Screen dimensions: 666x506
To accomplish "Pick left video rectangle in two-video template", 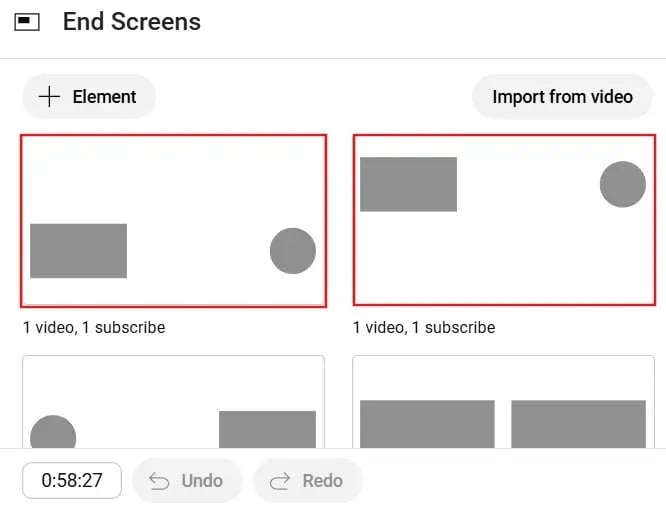I will [427, 424].
